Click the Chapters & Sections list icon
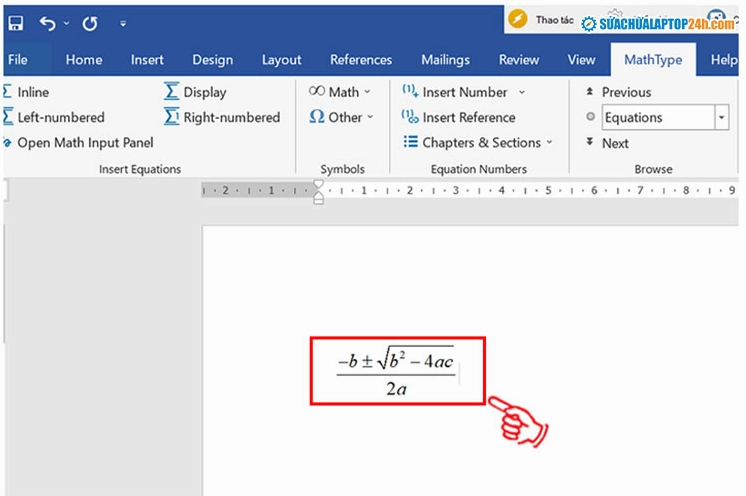The image size is (746, 496). 410,142
